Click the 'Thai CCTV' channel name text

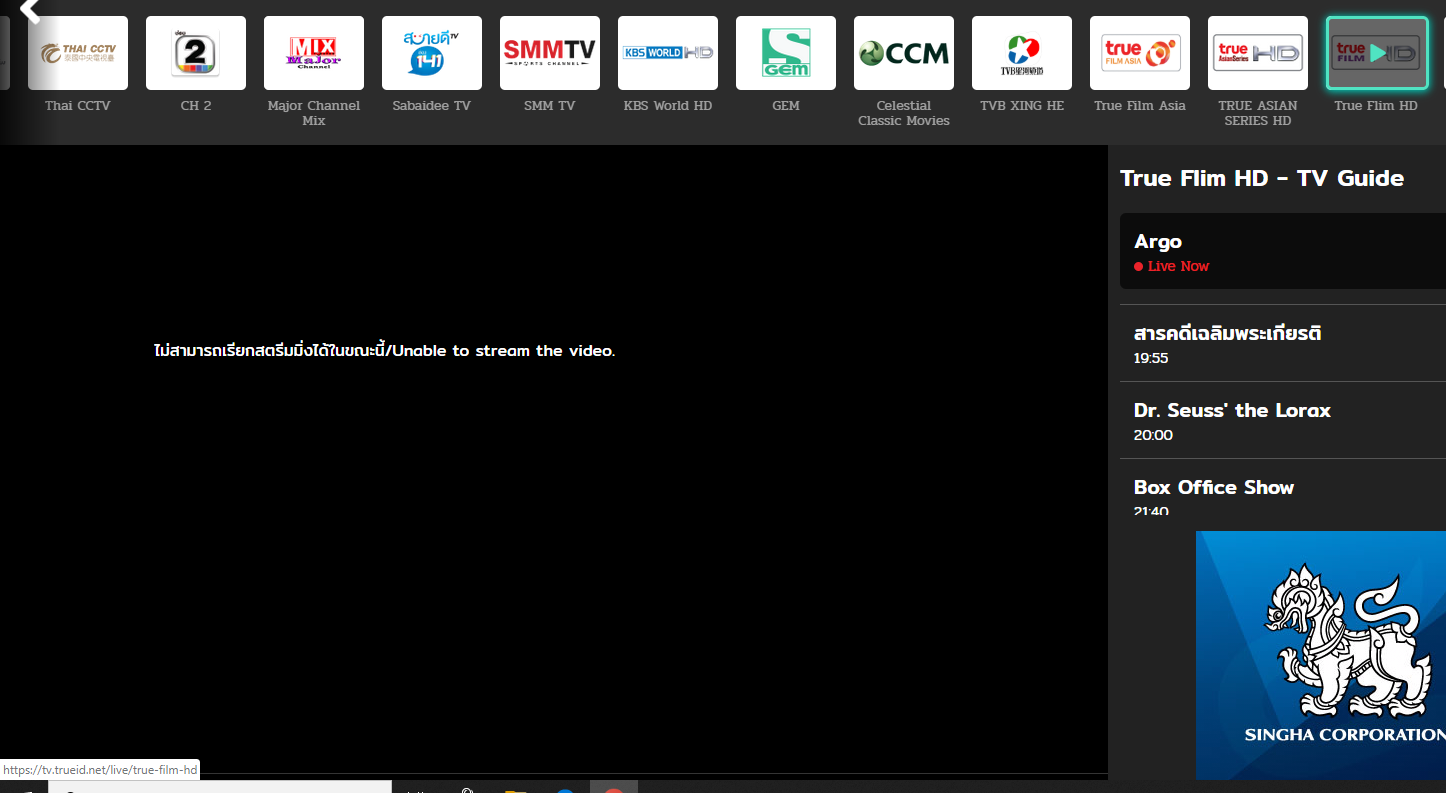coord(78,106)
